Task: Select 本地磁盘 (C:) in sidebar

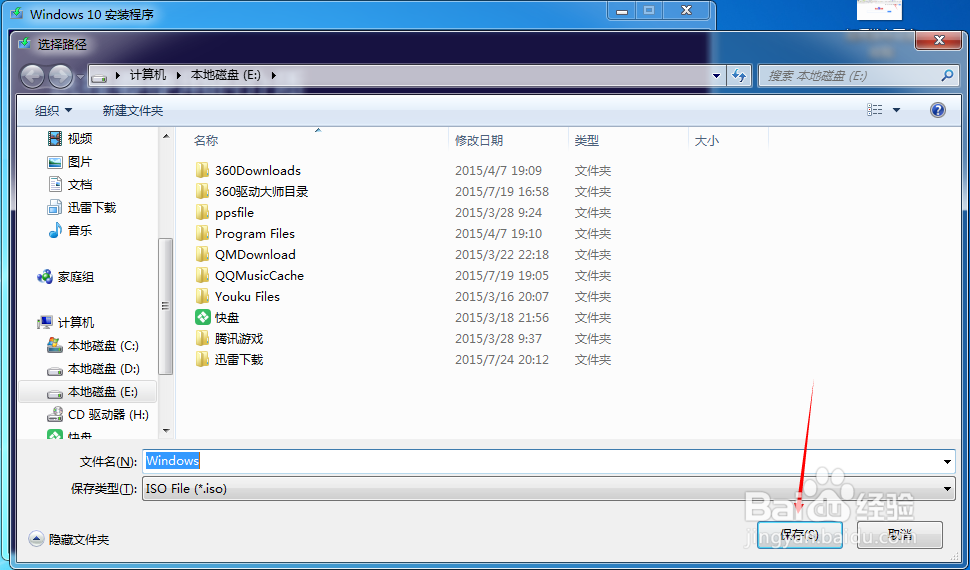Action: coord(93,345)
